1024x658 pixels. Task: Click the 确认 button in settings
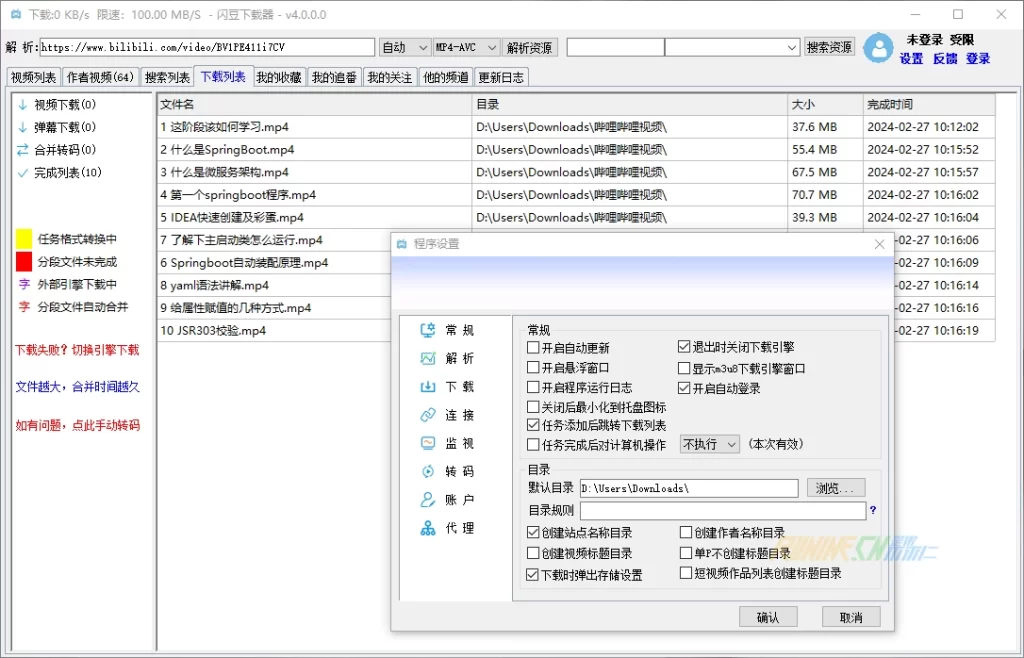click(767, 617)
